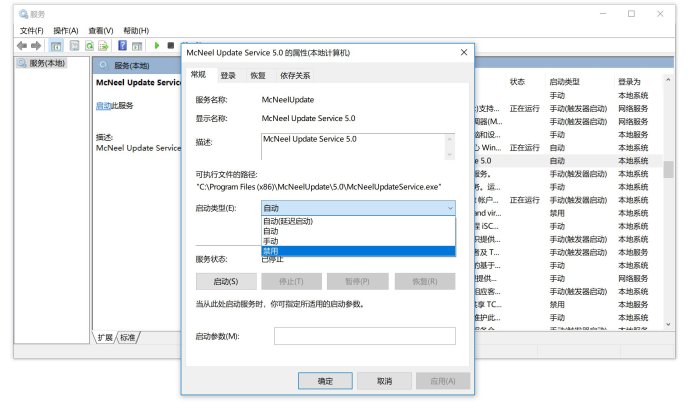Click the black Stop Service square icon
The height and width of the screenshot is (412, 690).
pyautogui.click(x=171, y=45)
